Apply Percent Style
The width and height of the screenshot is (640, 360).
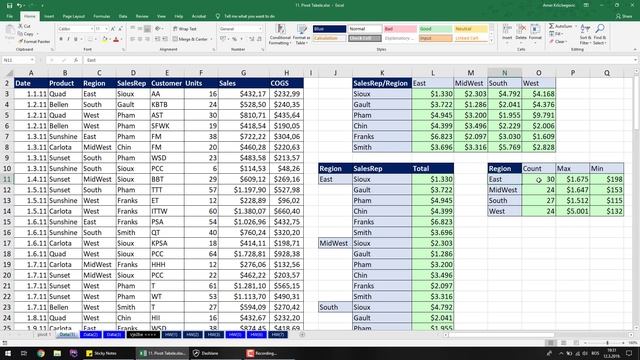tap(235, 39)
